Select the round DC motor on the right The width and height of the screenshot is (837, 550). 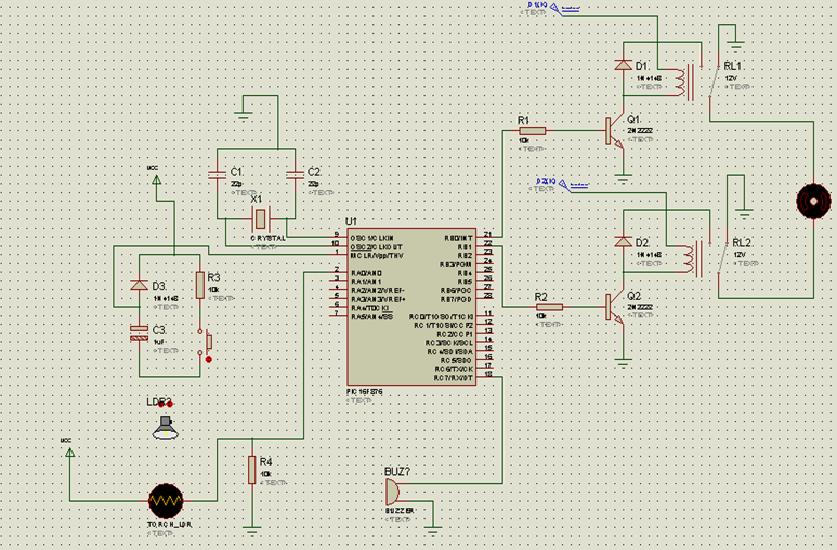(814, 201)
